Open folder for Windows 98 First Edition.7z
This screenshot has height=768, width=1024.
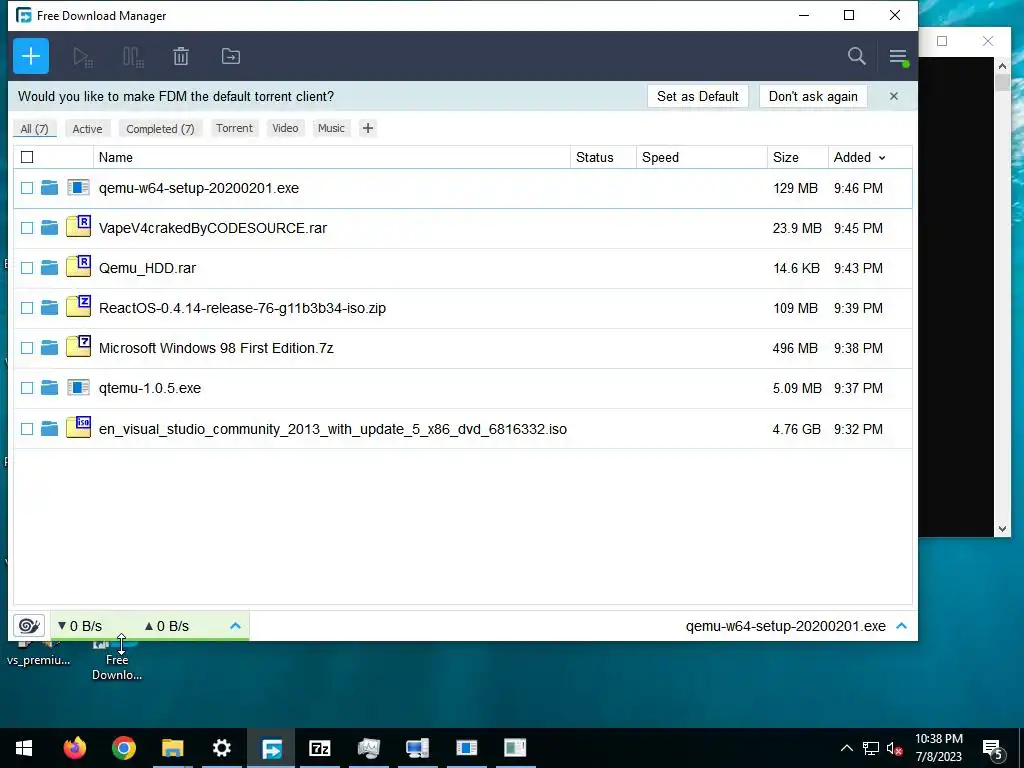coord(49,348)
